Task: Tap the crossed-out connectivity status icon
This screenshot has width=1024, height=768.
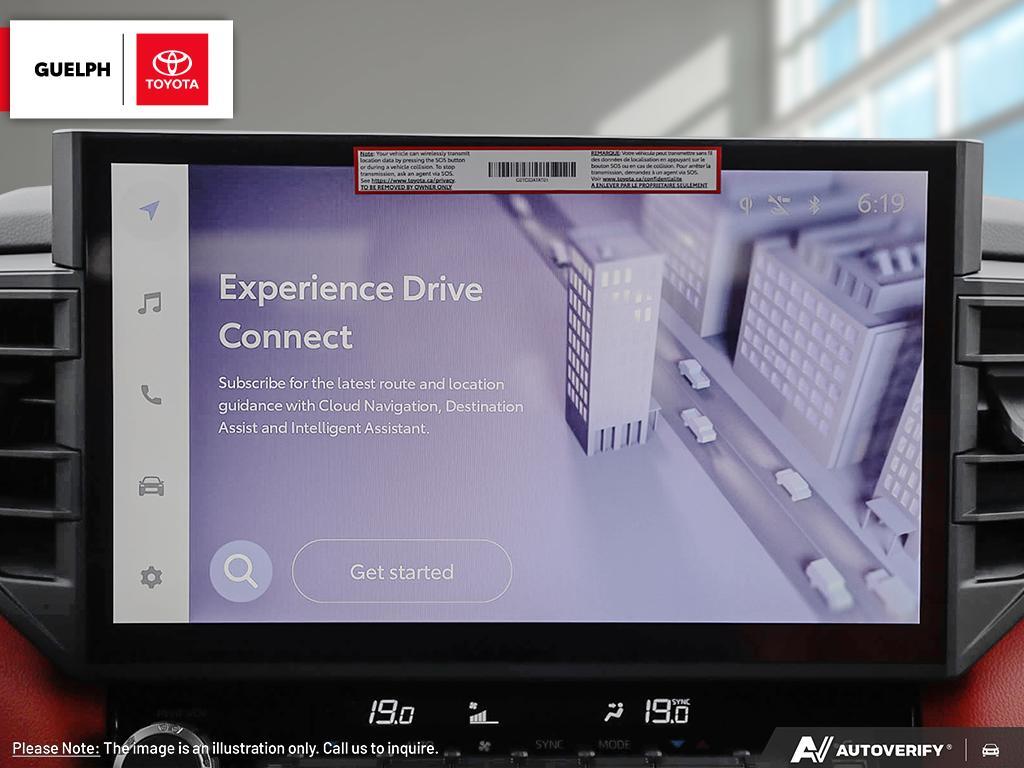Action: 779,205
